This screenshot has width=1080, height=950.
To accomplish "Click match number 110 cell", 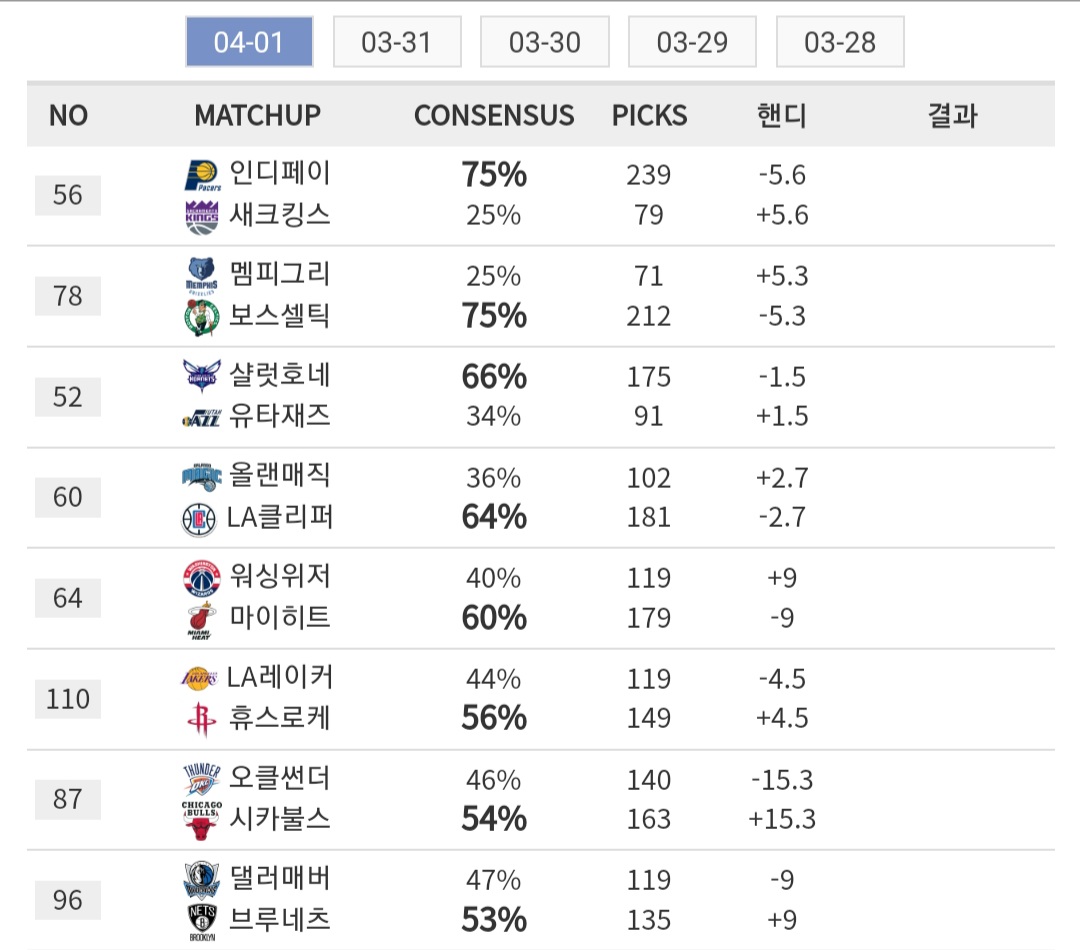I will (68, 699).
